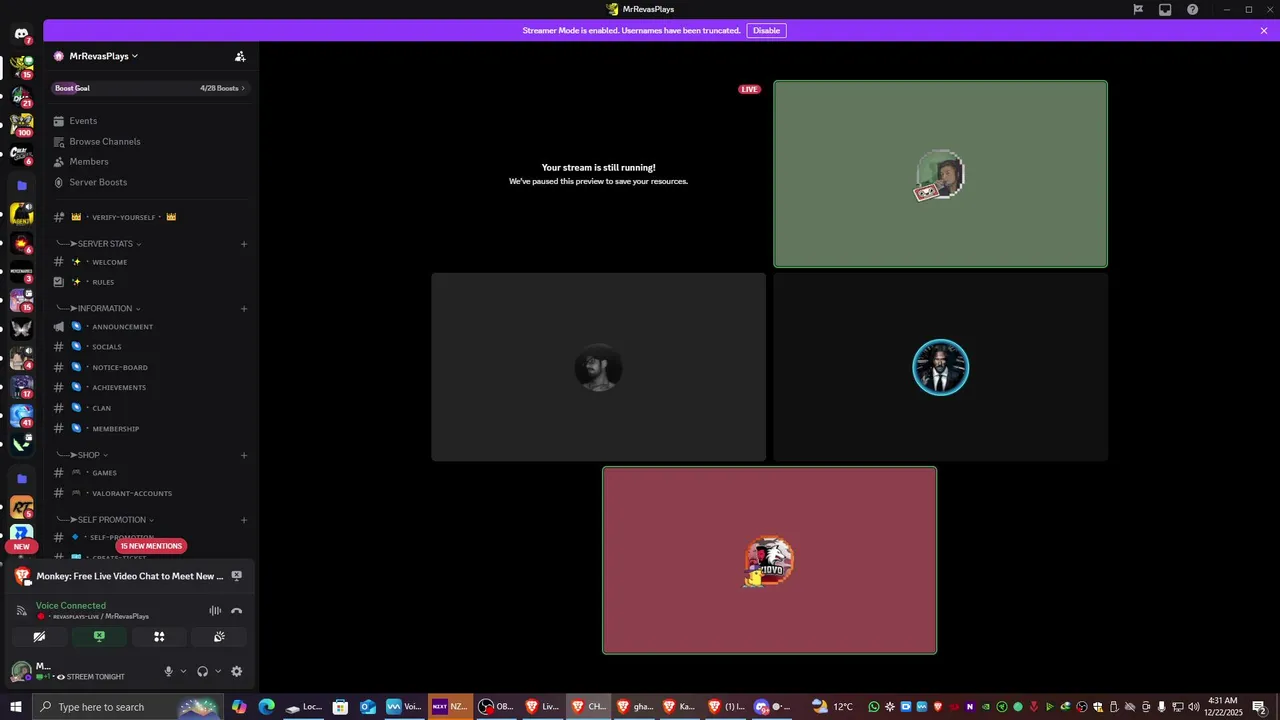Open the server with 100 badge
1280x720 pixels.
point(21,126)
